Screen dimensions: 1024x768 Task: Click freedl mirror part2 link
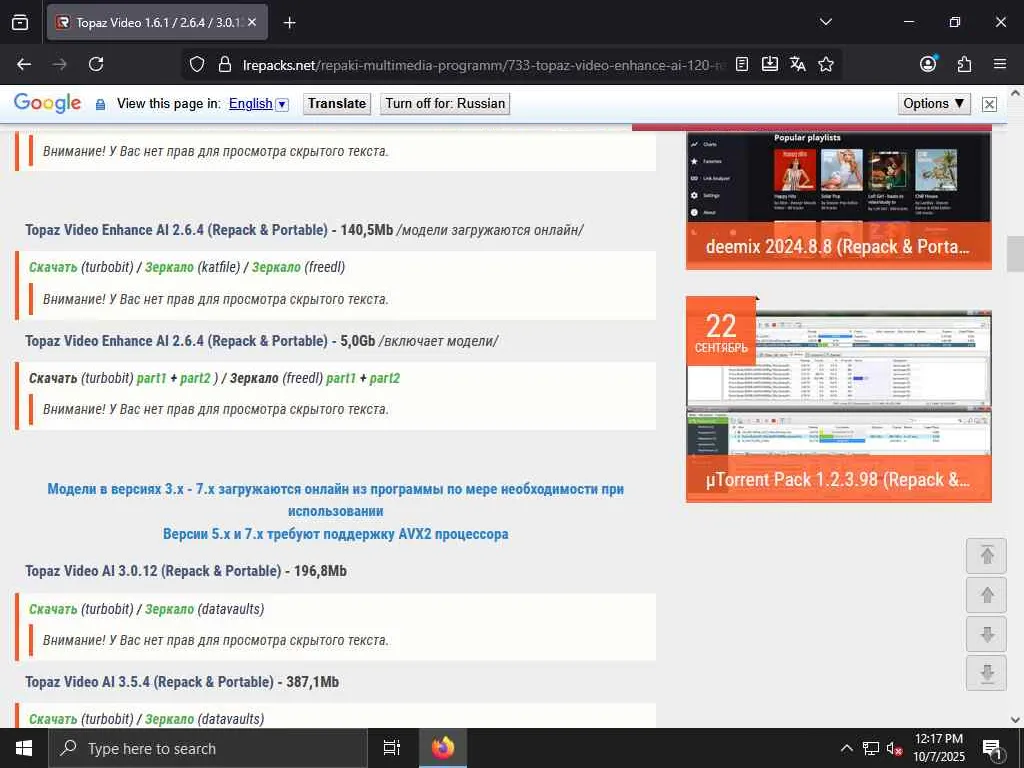(x=385, y=378)
